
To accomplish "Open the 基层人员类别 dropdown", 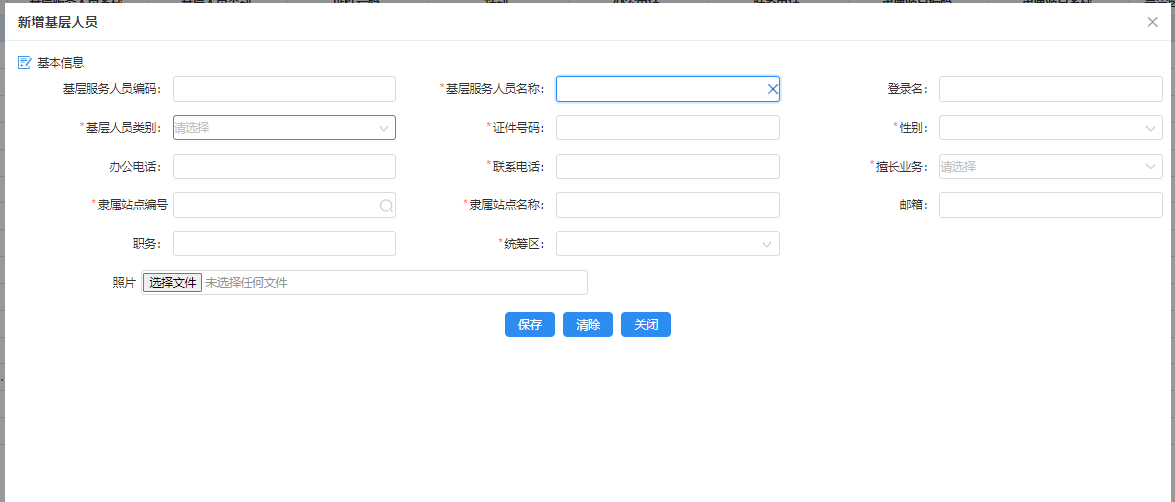I will pyautogui.click(x=284, y=128).
